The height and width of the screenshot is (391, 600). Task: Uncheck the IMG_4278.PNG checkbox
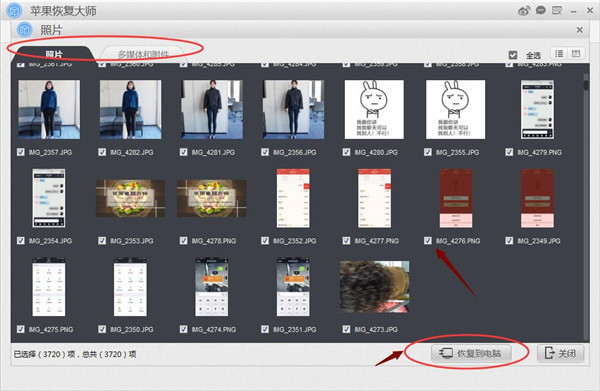(x=183, y=241)
